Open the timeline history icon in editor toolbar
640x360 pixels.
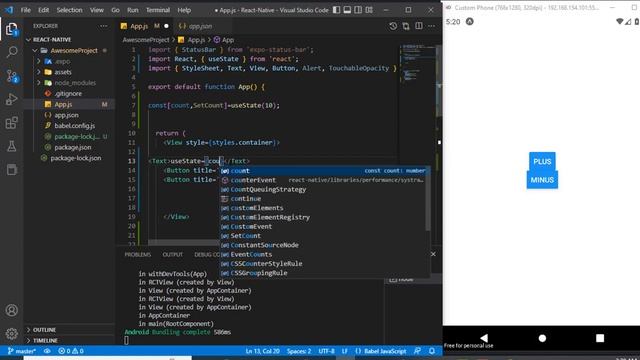[393, 26]
